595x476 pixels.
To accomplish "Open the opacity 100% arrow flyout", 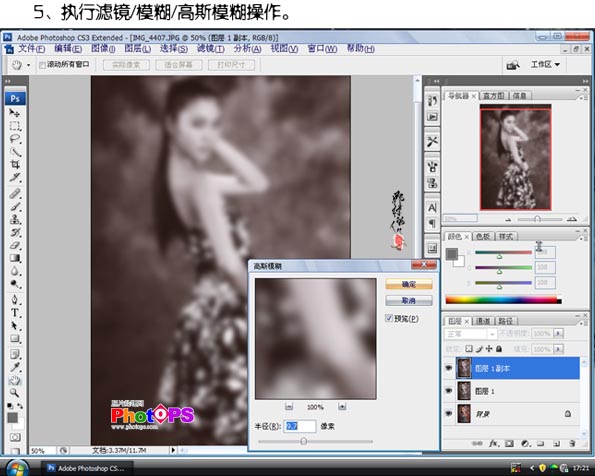I will point(558,334).
